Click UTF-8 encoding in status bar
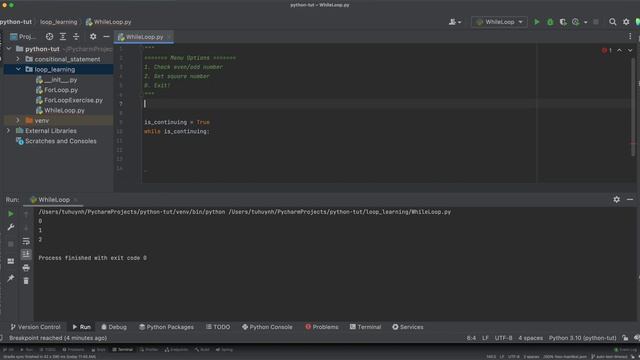The width and height of the screenshot is (640, 360). [503, 338]
